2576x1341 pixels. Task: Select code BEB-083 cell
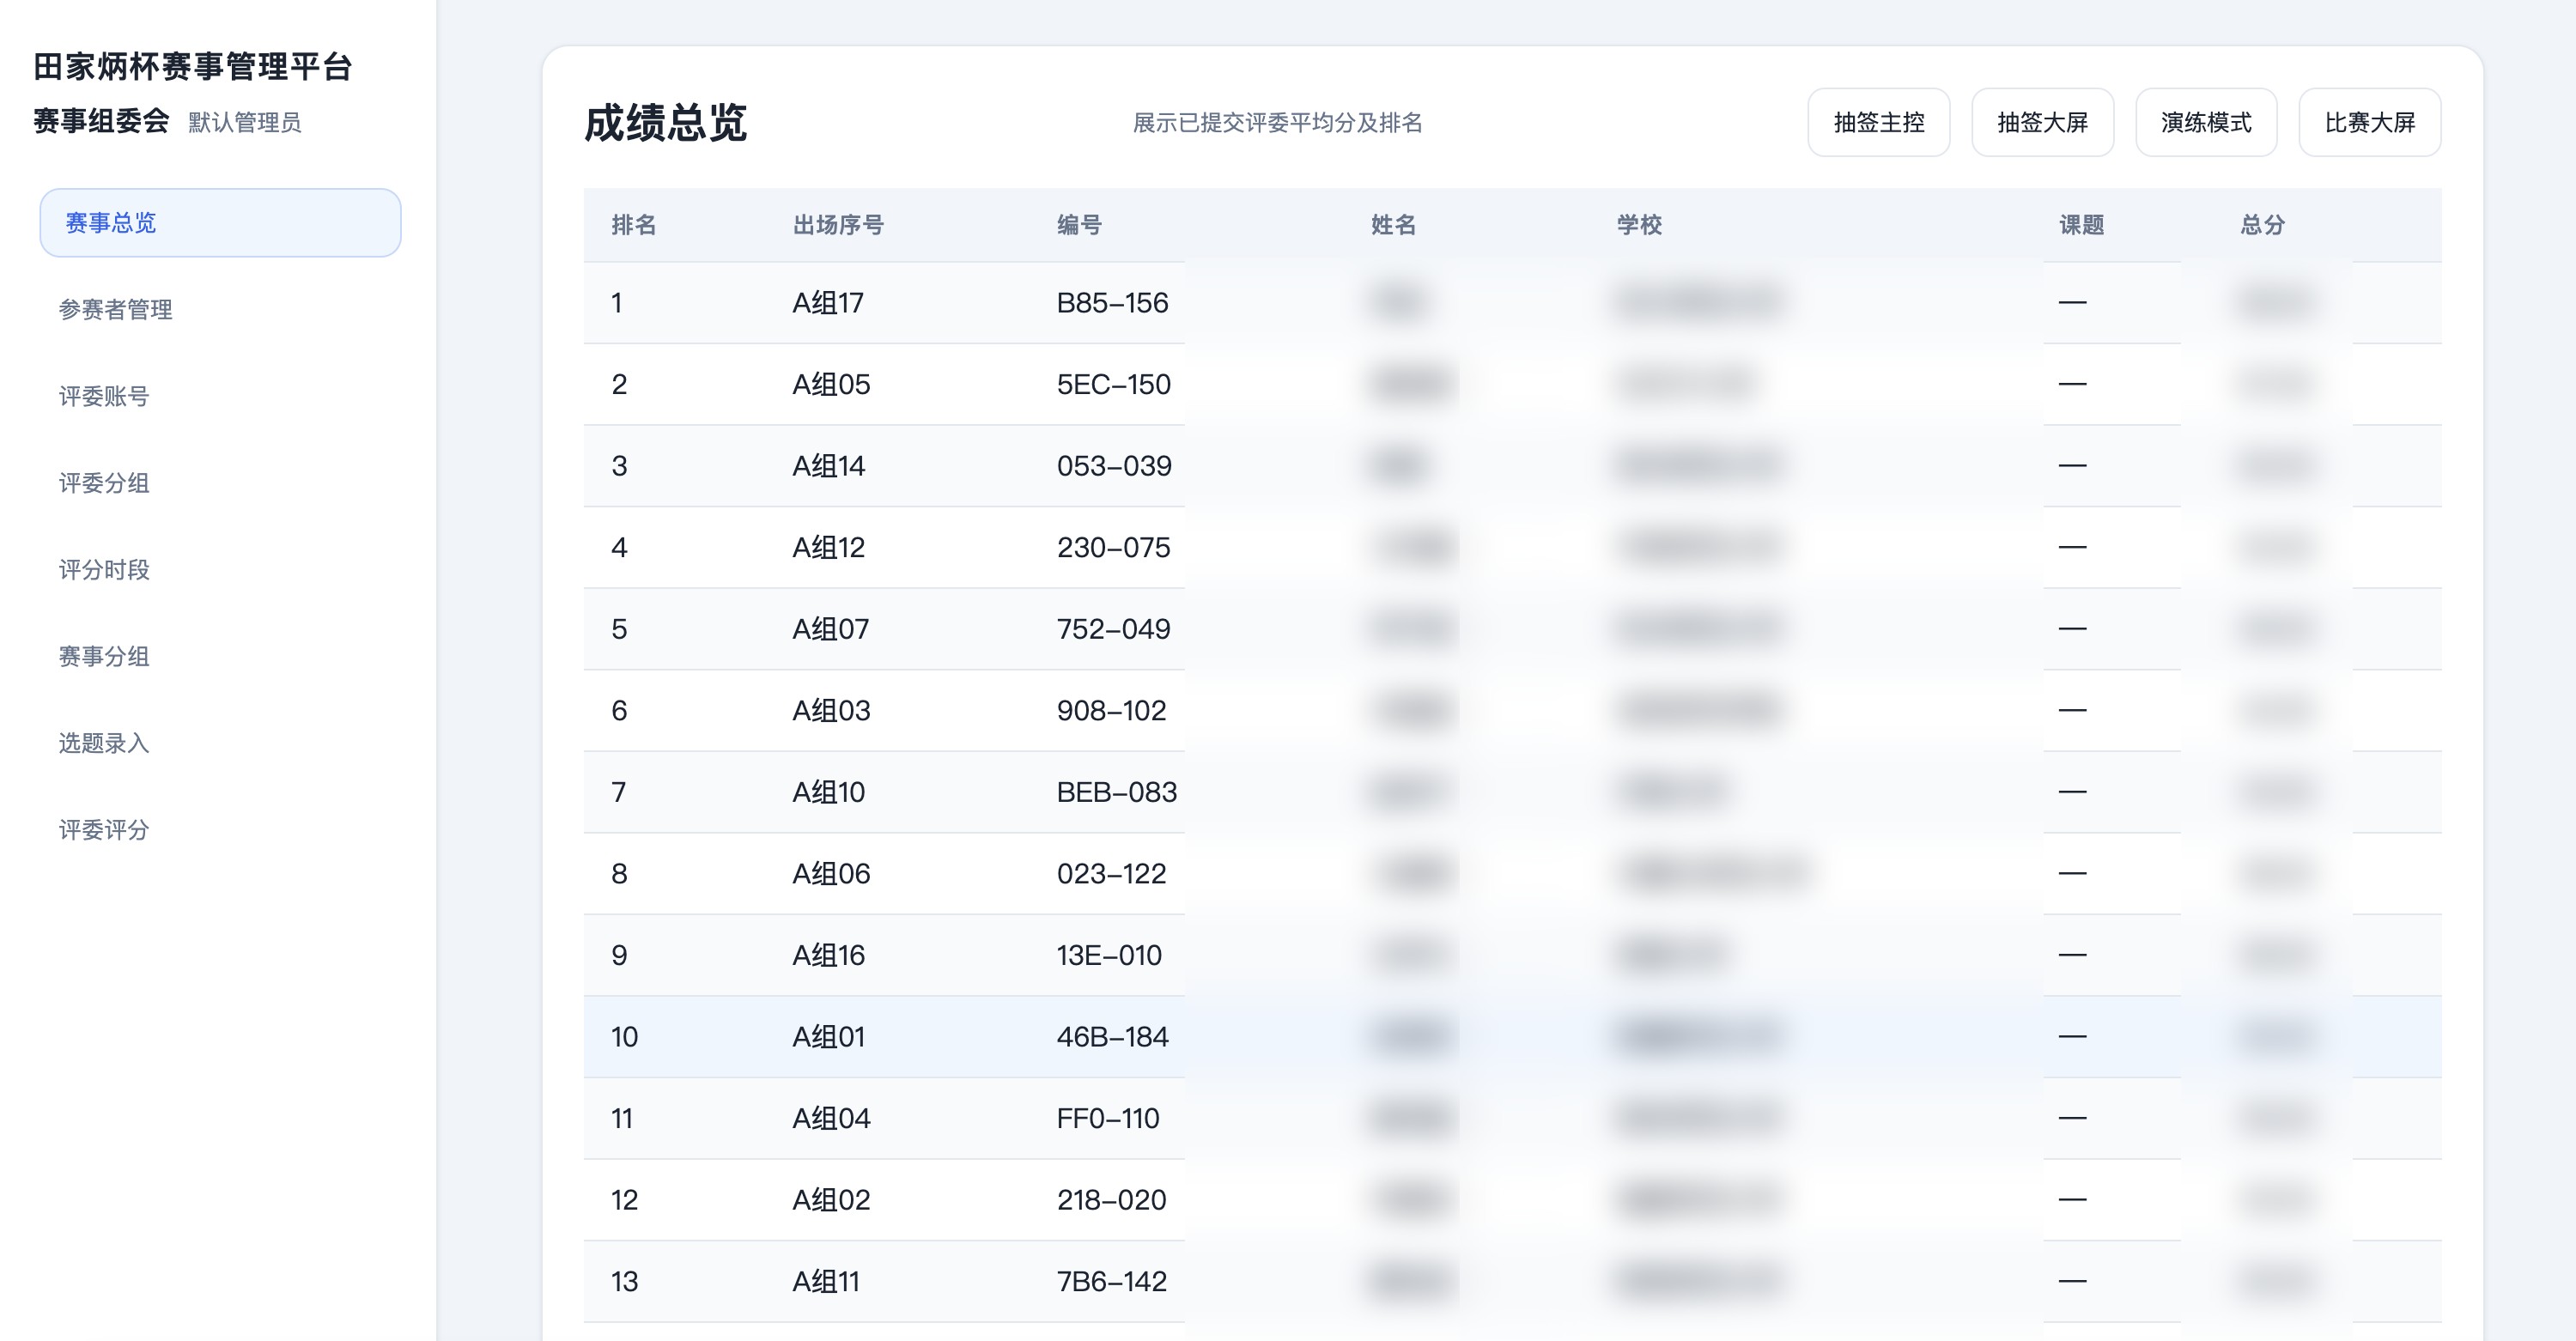click(x=1117, y=791)
